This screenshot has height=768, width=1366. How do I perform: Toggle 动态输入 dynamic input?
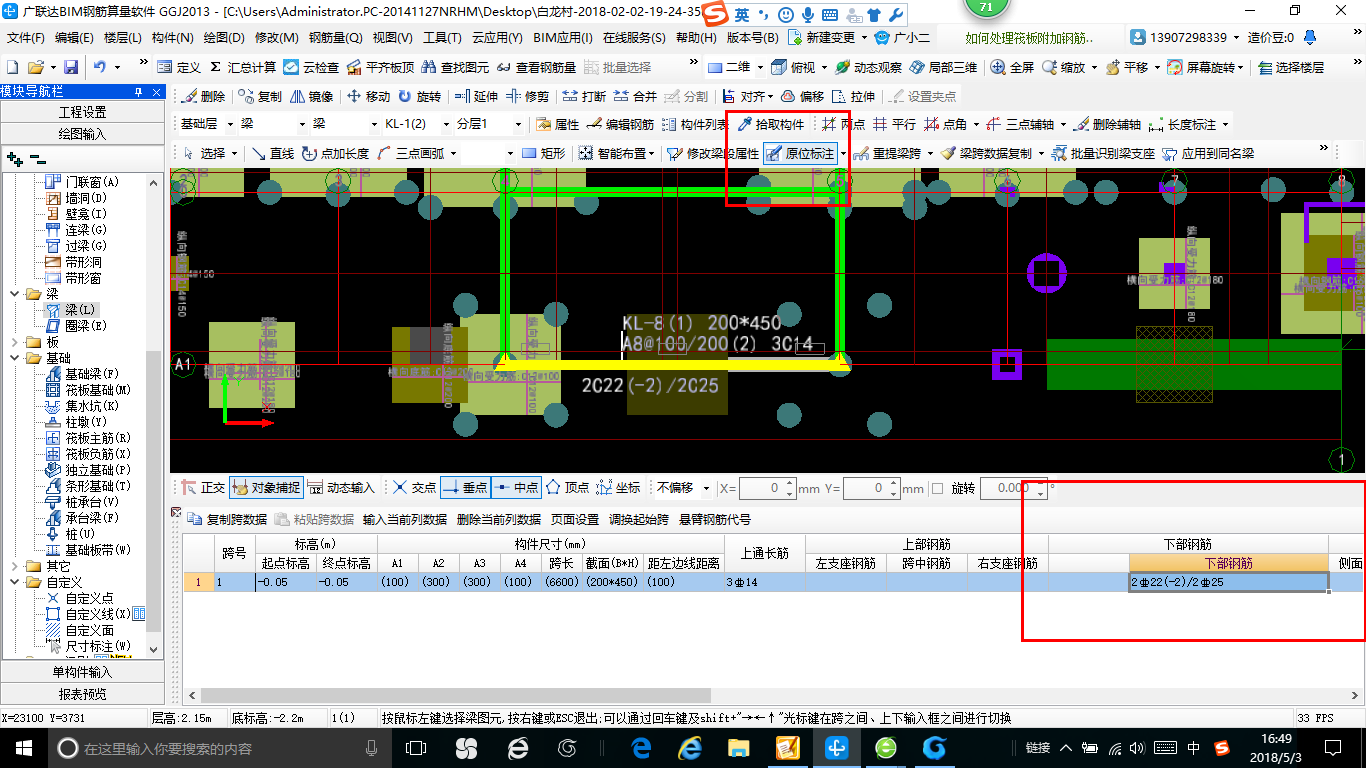pos(340,488)
